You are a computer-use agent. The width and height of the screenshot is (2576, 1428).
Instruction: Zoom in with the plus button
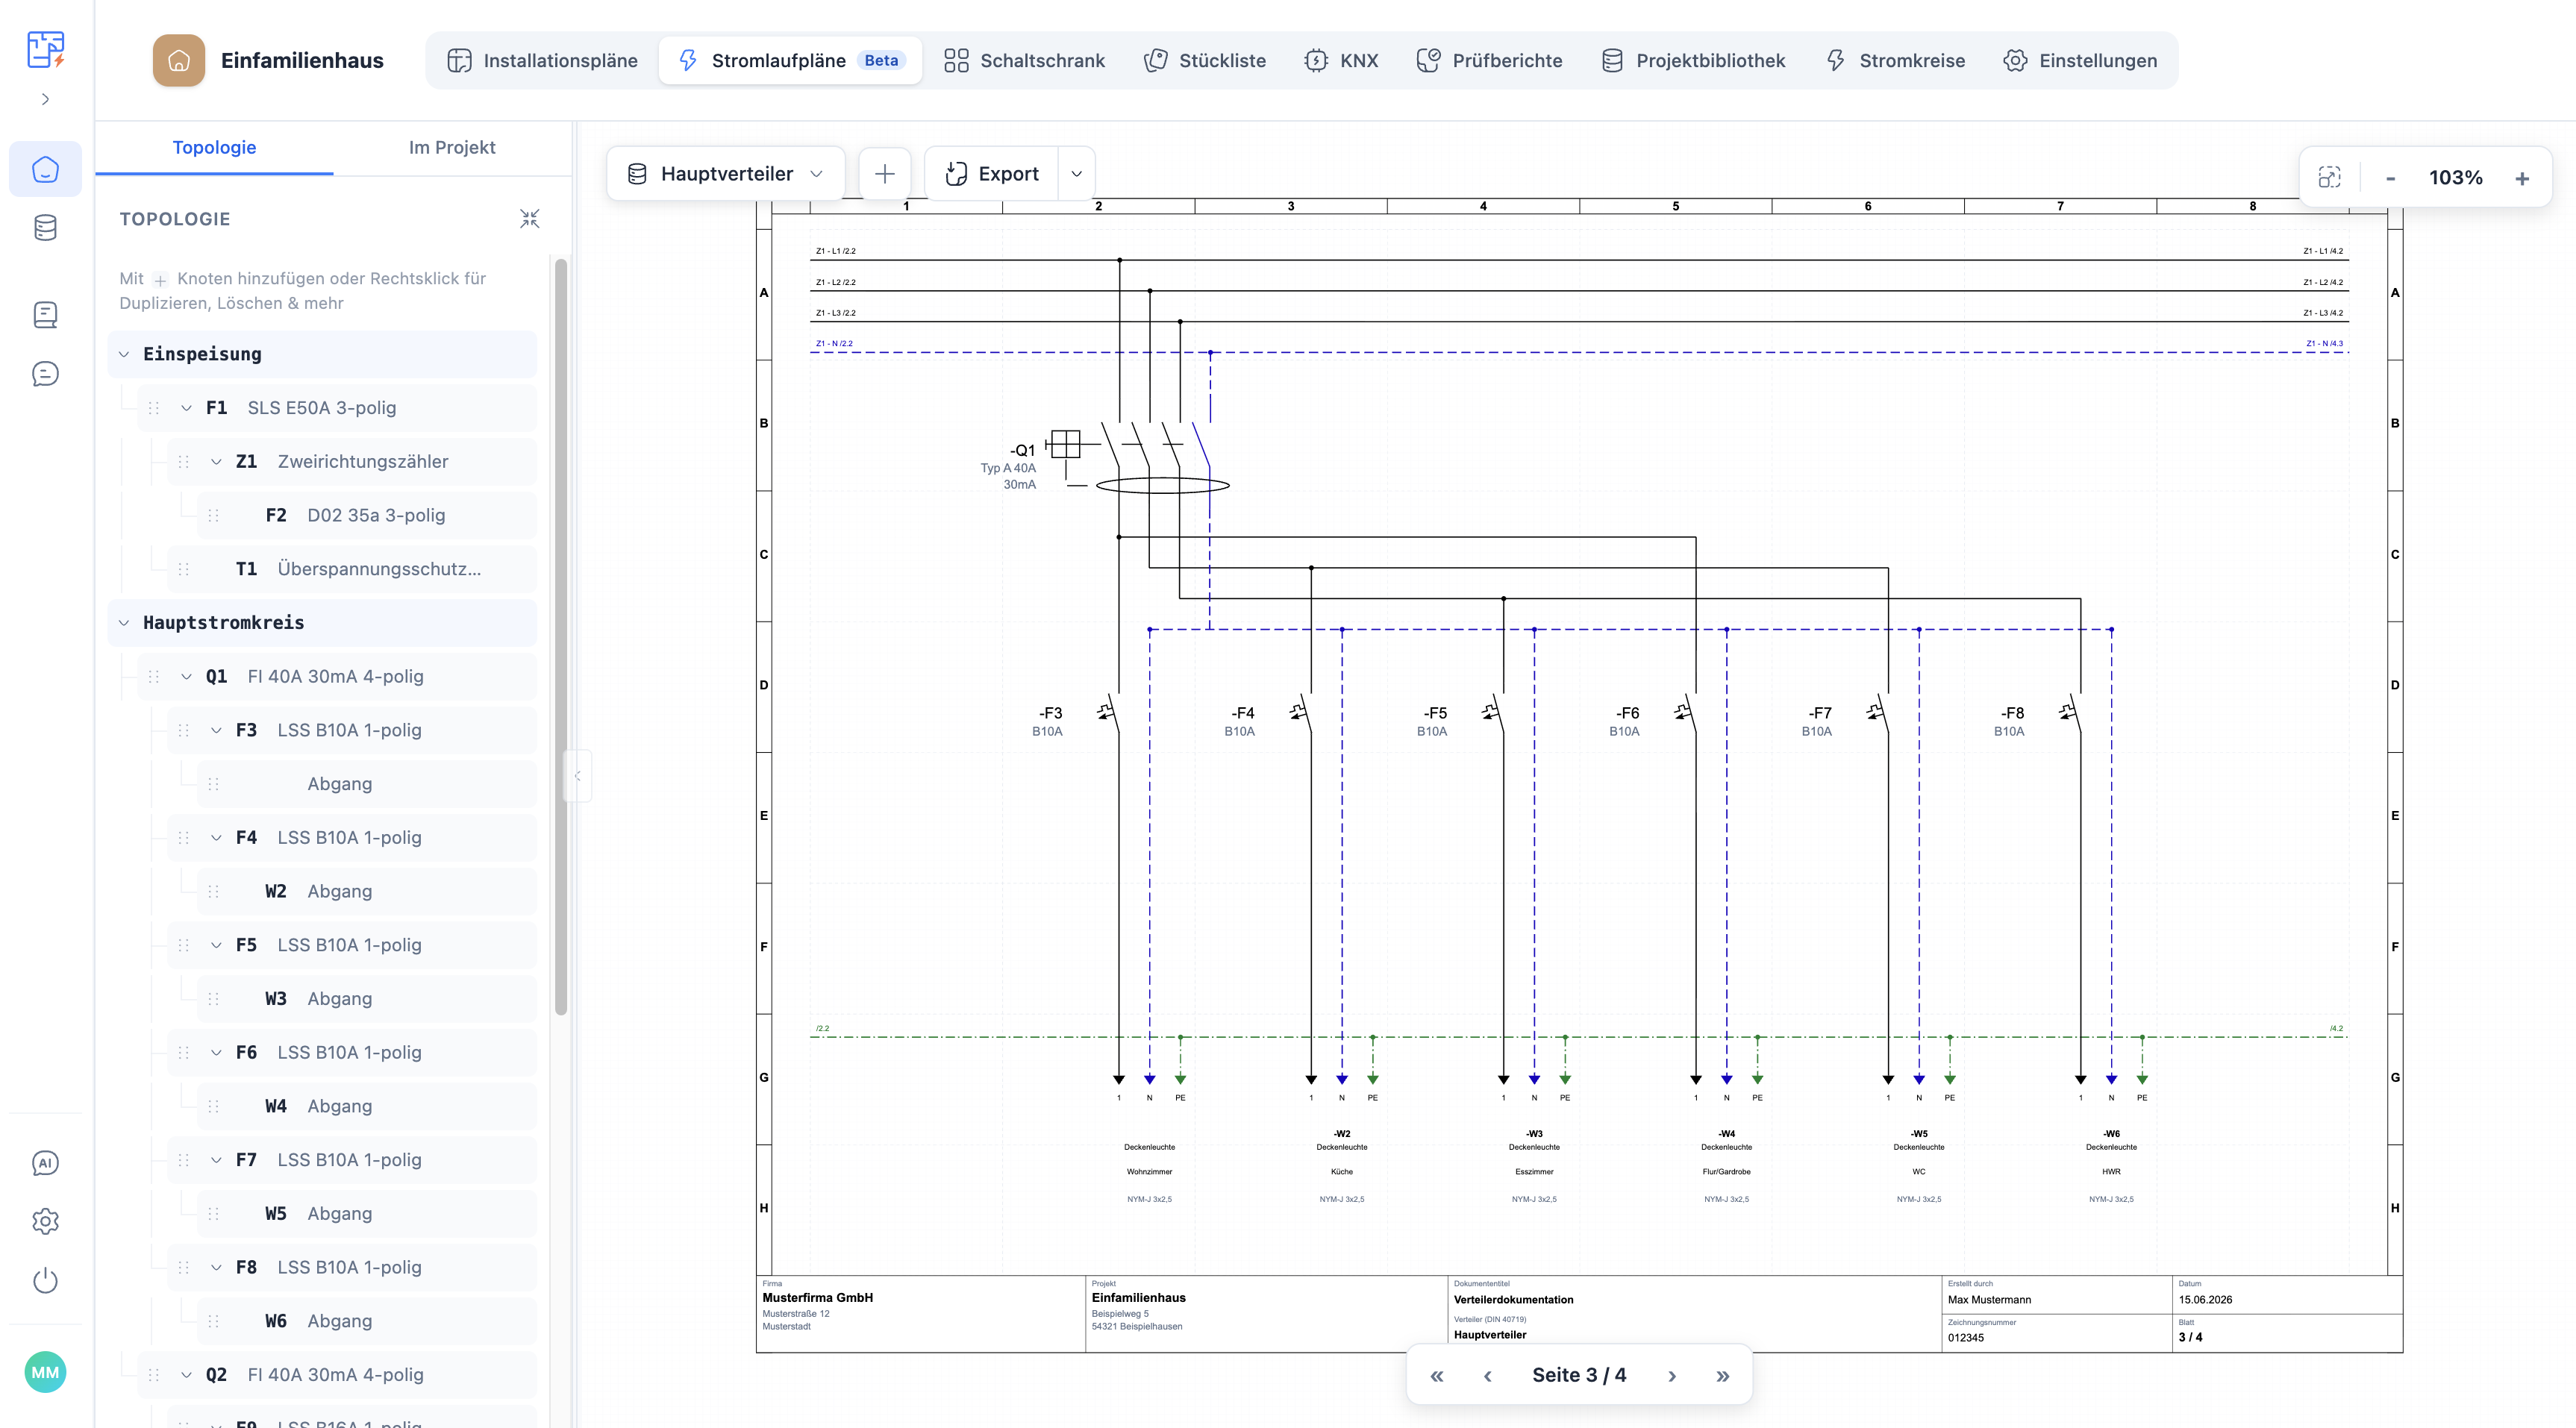[x=2522, y=178]
